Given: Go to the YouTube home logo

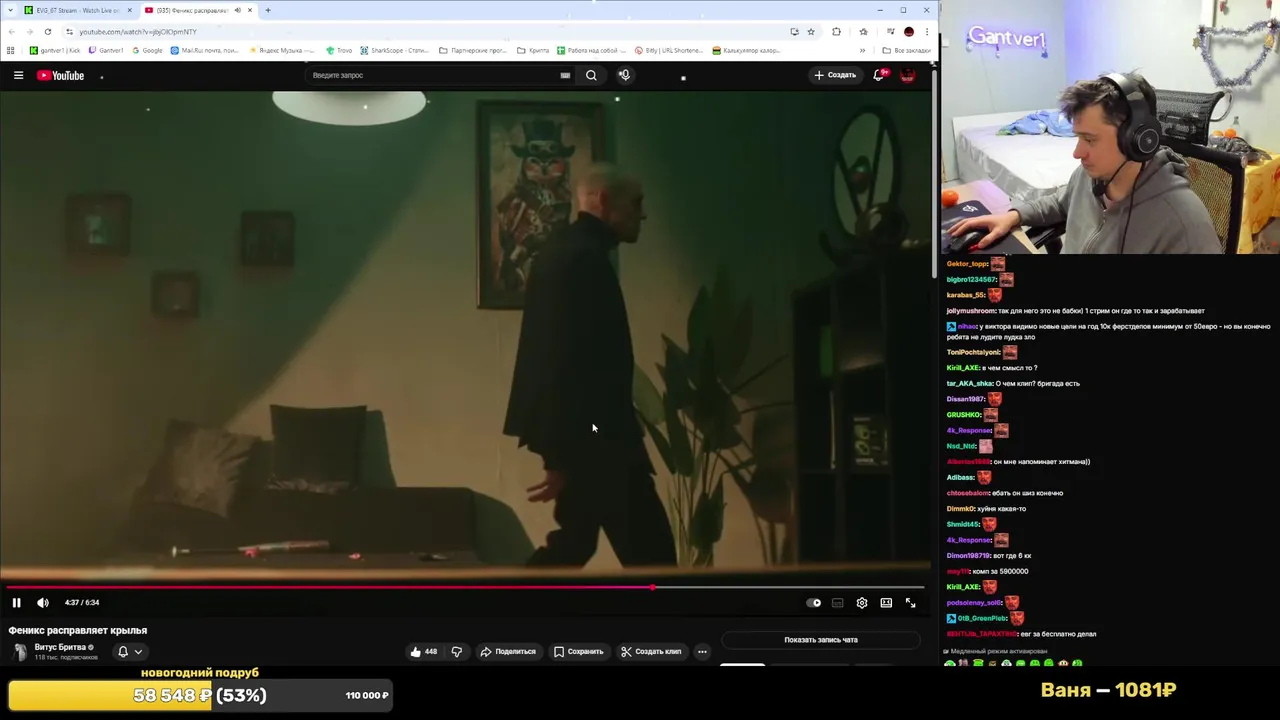Looking at the screenshot, I should [61, 75].
